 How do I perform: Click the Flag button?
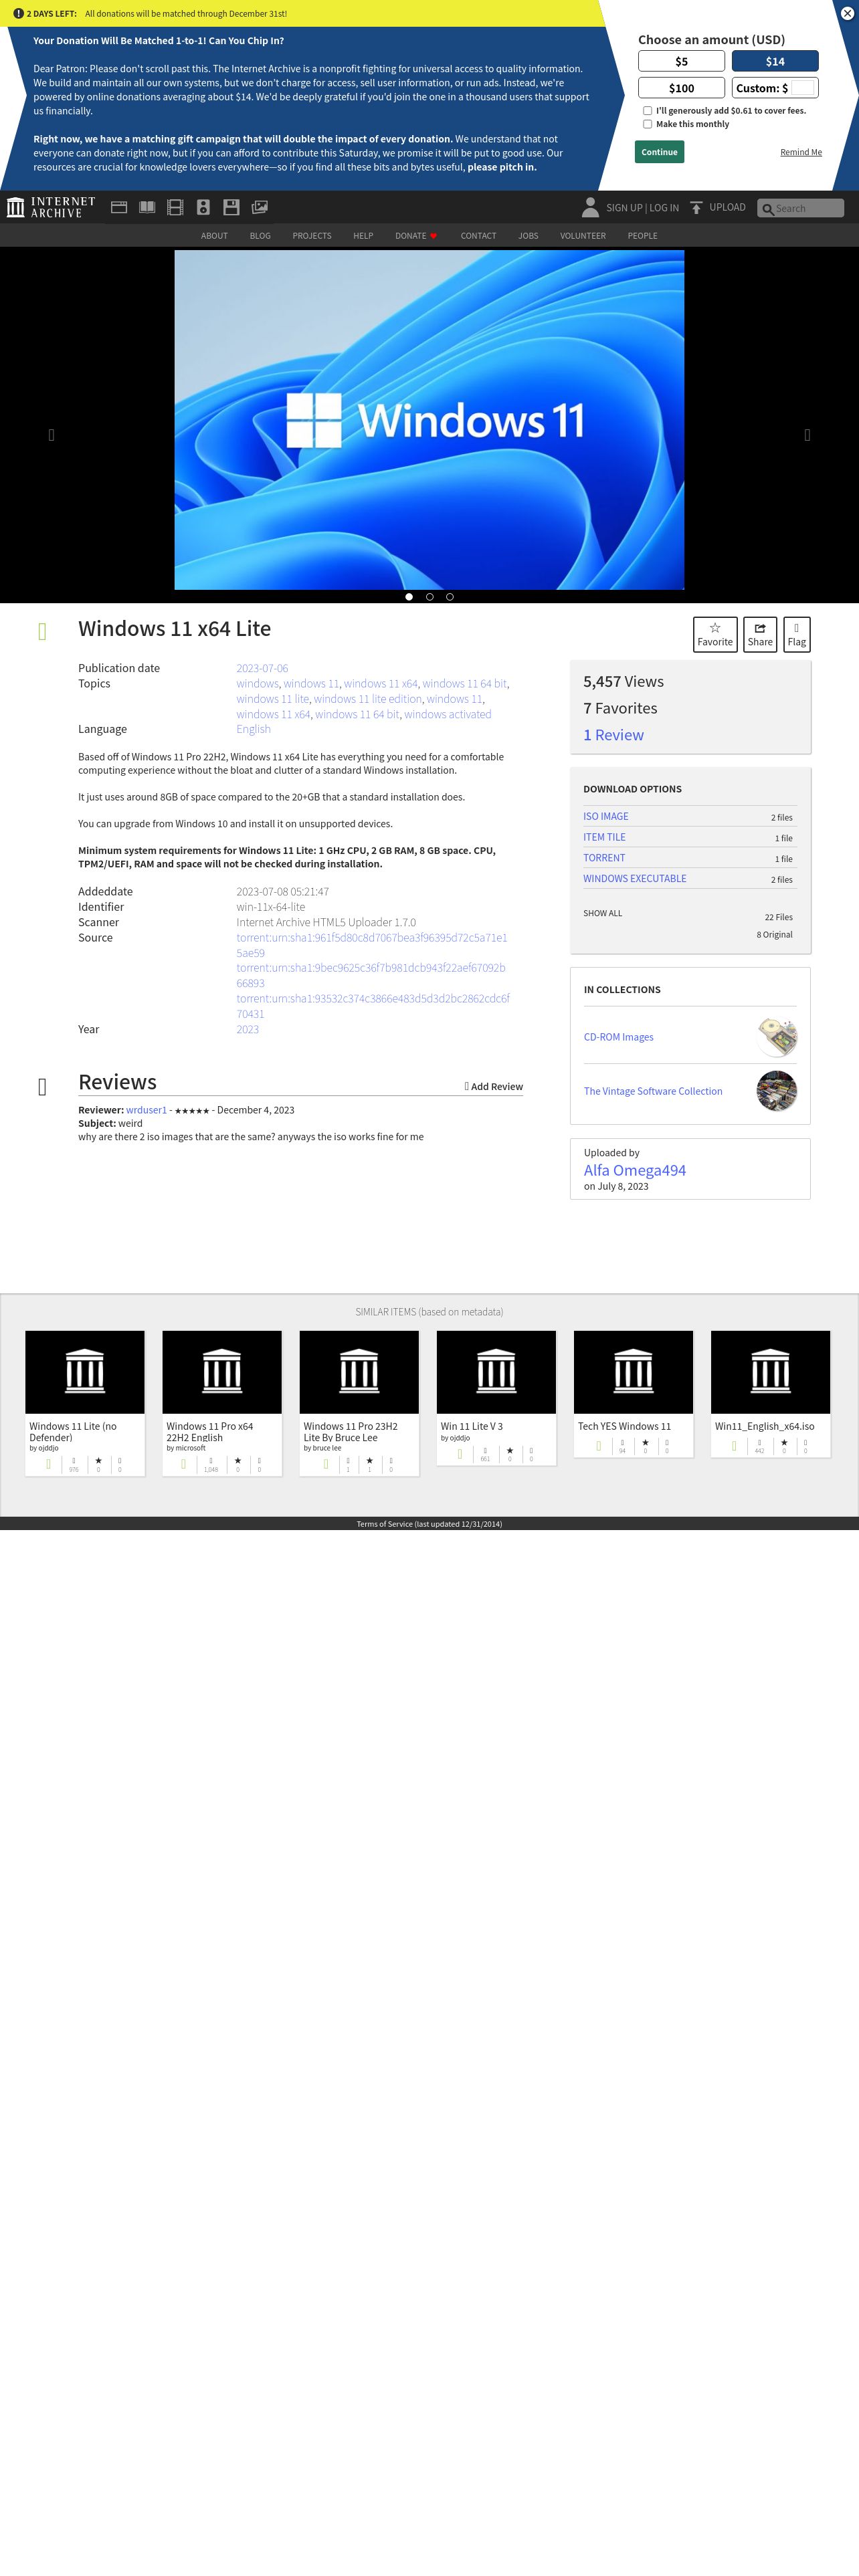tap(797, 634)
